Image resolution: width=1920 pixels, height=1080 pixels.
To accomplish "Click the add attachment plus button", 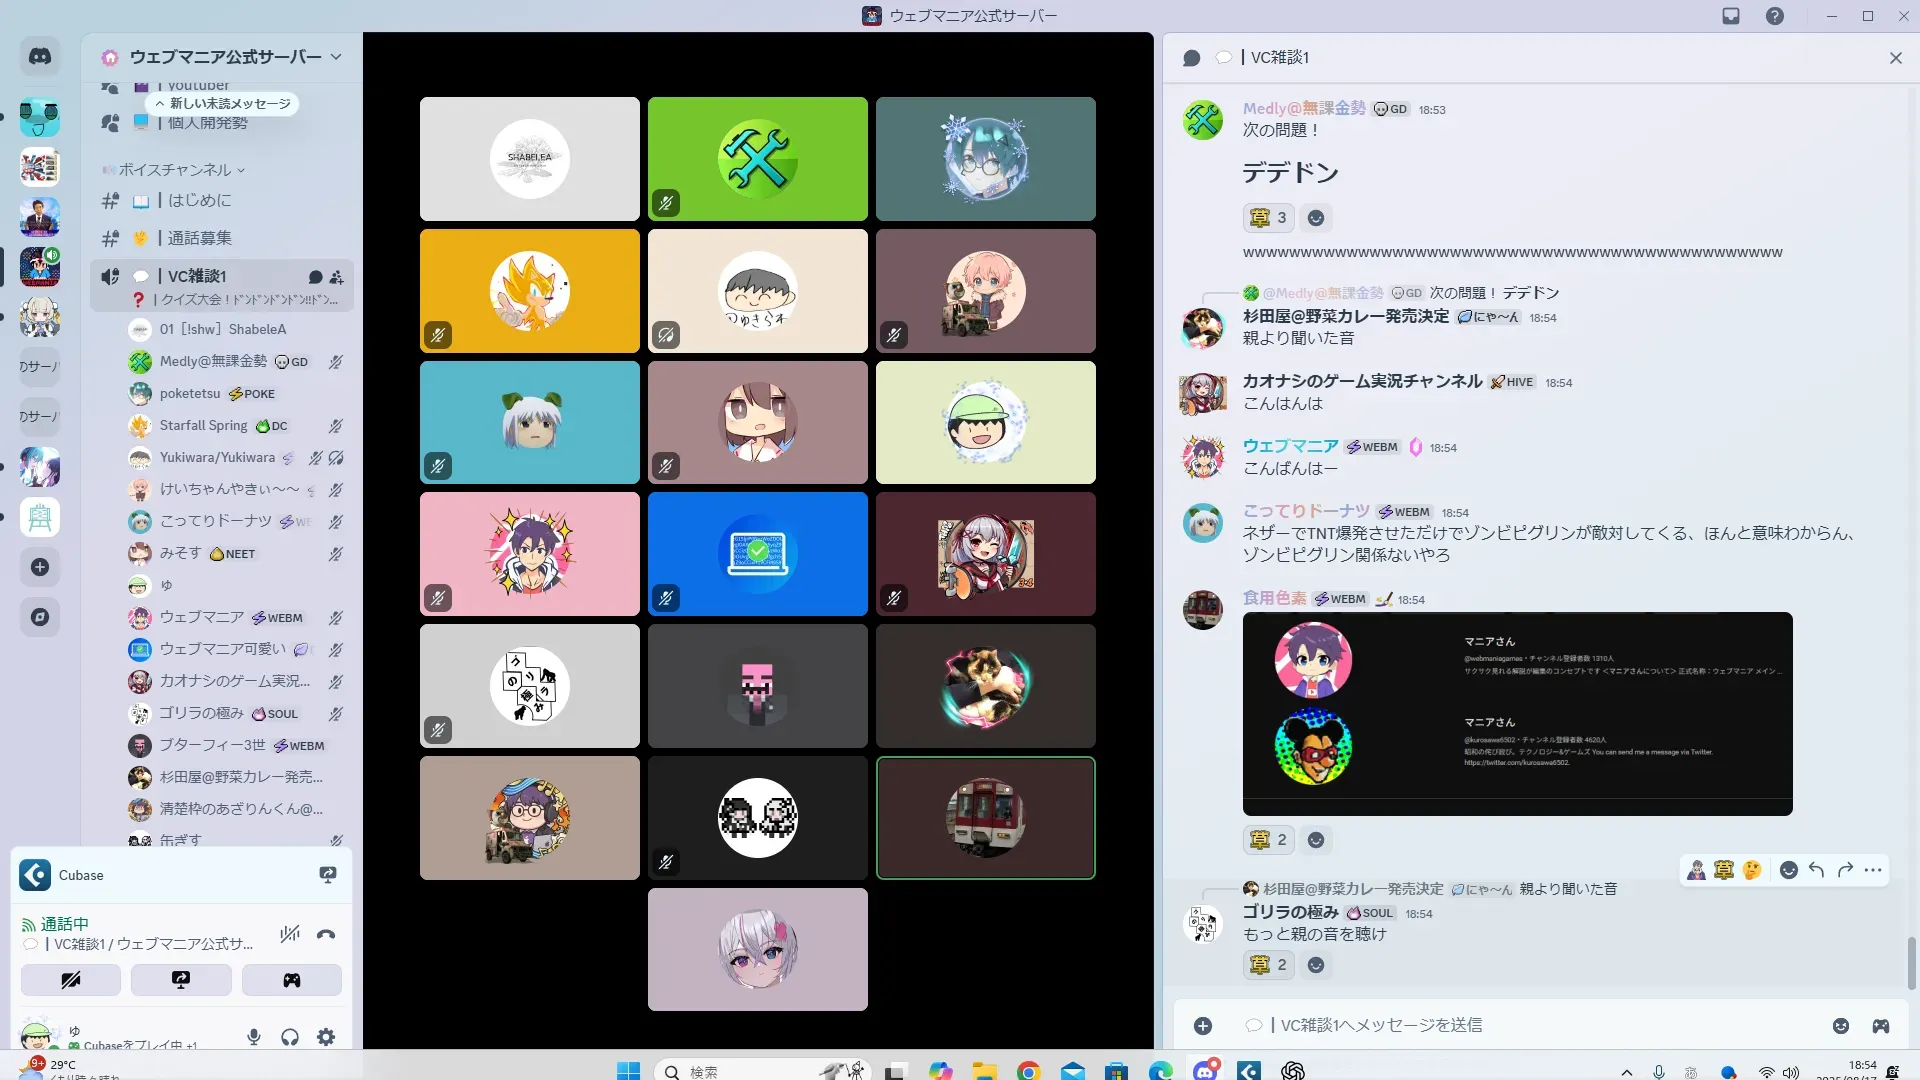I will click(x=1203, y=1026).
